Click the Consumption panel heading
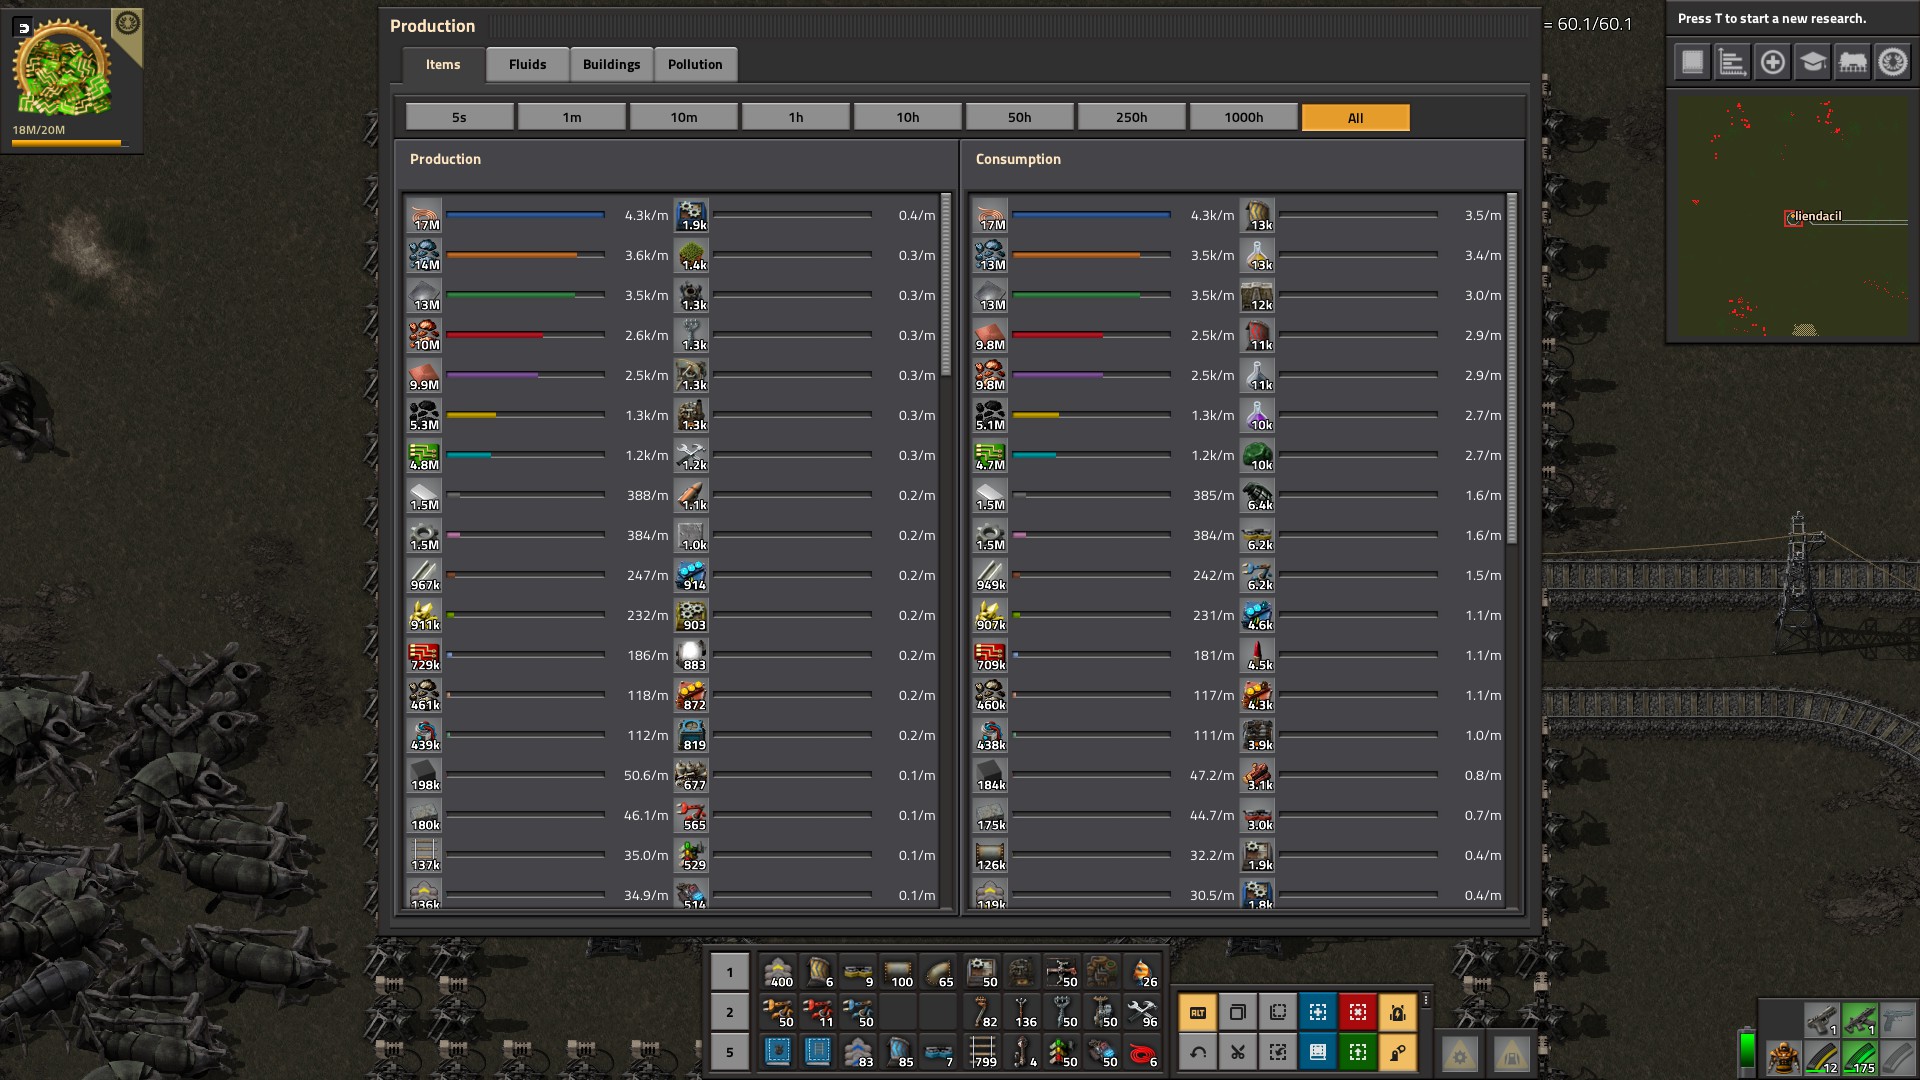Viewport: 1920px width, 1080px height. (1018, 159)
